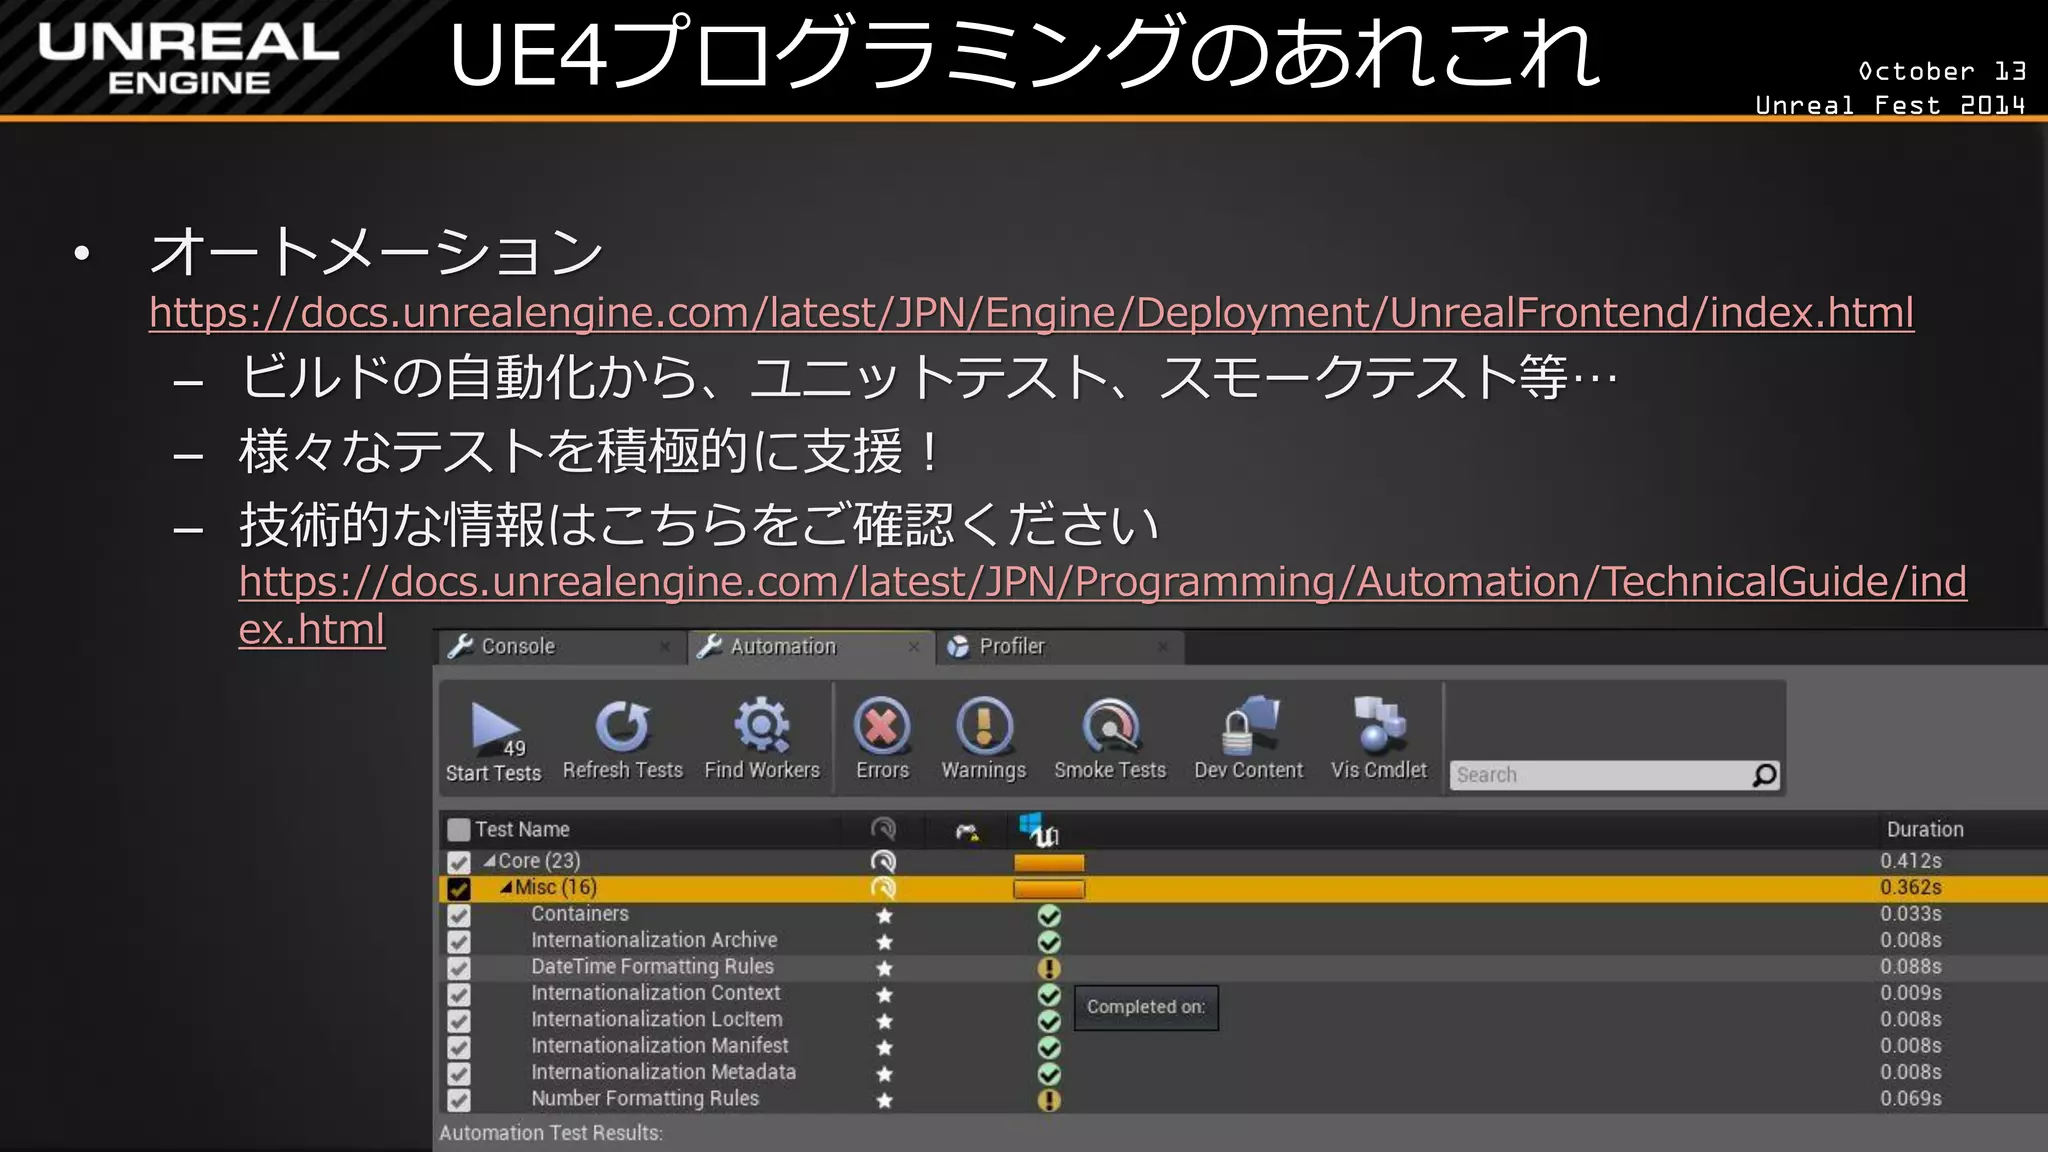Click the 0.069s duration value

coord(1910,1099)
